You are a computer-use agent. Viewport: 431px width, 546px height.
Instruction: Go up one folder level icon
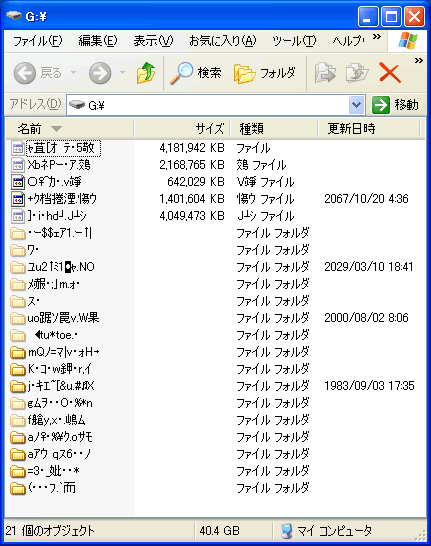[146, 73]
